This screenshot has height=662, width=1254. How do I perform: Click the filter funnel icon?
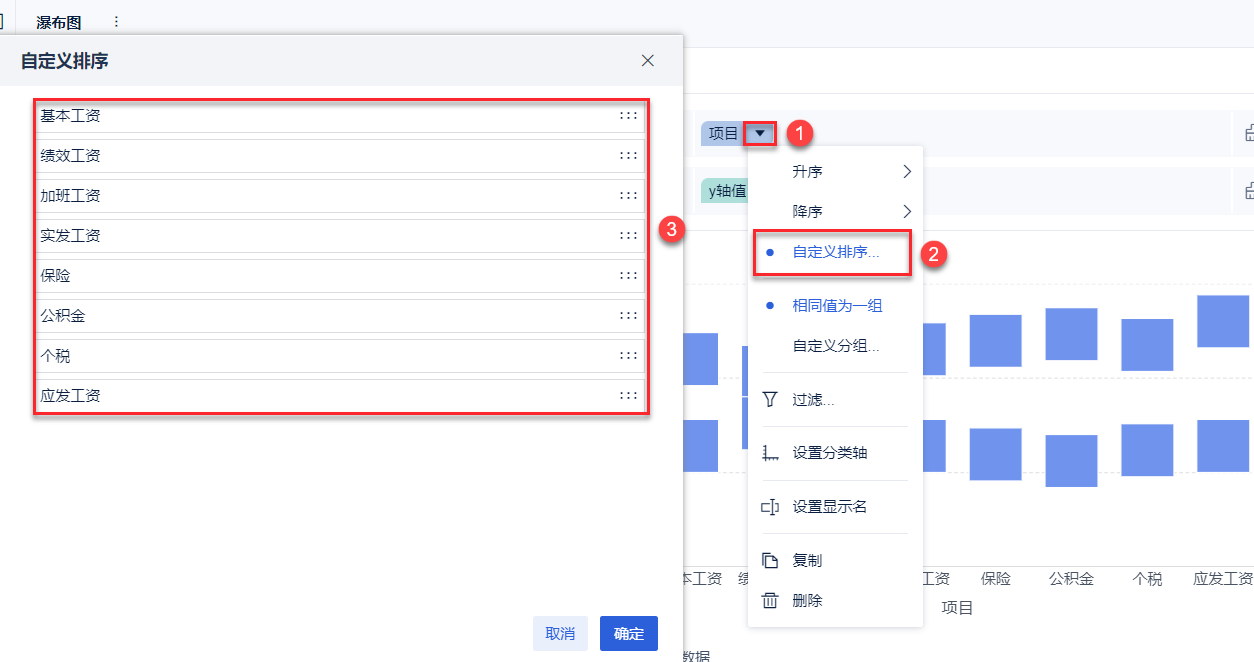coord(770,400)
